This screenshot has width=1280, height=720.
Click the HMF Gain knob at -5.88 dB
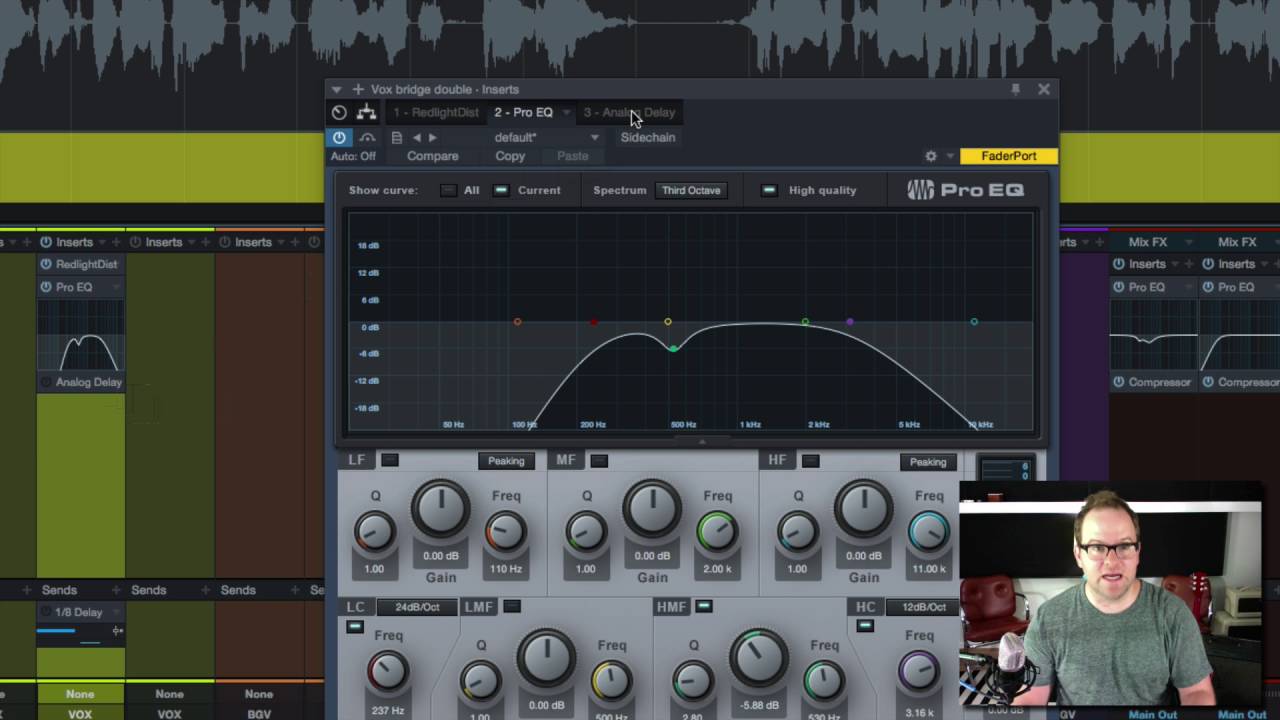tap(759, 659)
